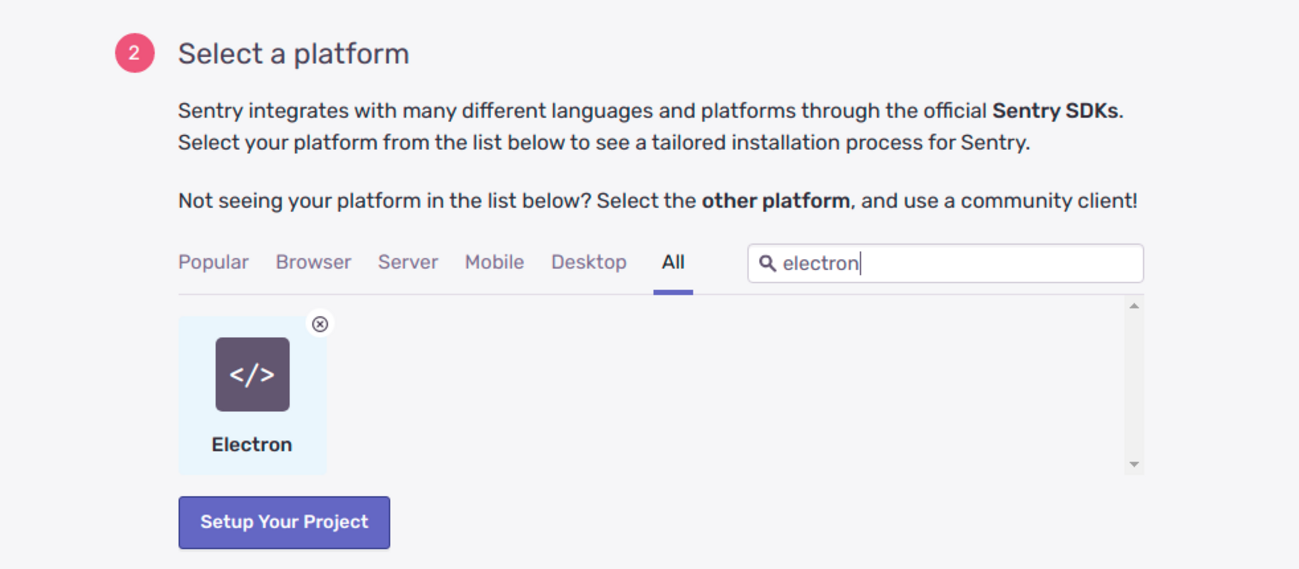Show the Server platforms tab

408,262
